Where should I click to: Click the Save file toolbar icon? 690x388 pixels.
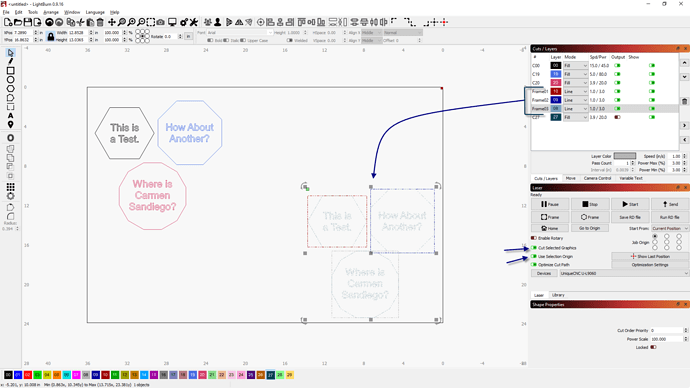coord(27,22)
